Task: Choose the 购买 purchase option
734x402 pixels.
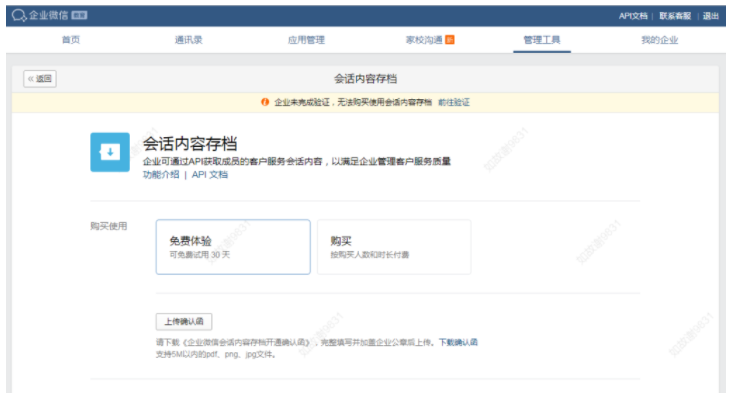Action: (393, 247)
